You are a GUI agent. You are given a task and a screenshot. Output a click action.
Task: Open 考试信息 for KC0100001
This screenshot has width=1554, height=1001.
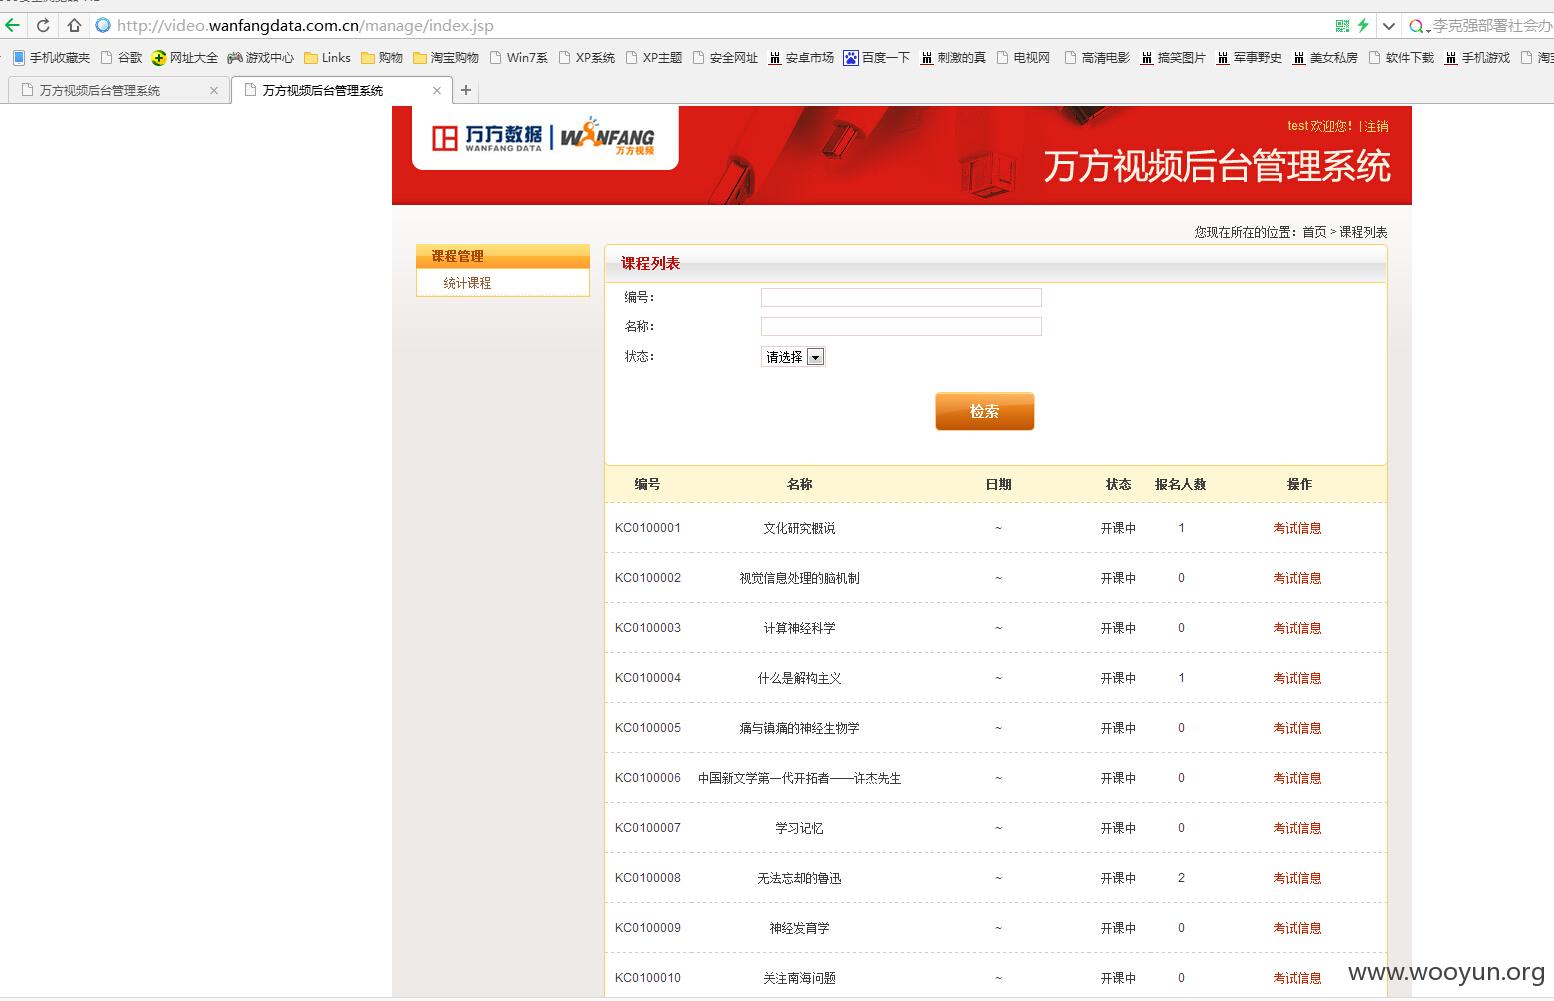click(x=1297, y=528)
